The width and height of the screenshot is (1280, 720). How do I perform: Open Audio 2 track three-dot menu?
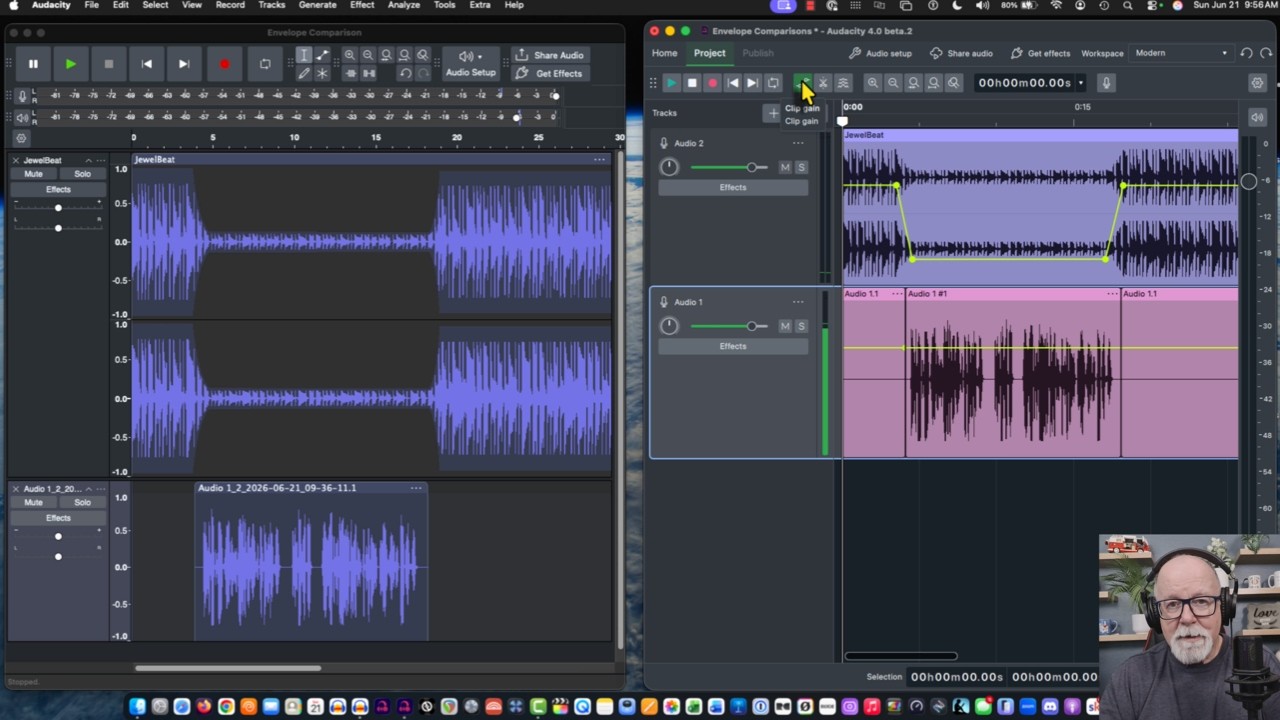point(798,143)
